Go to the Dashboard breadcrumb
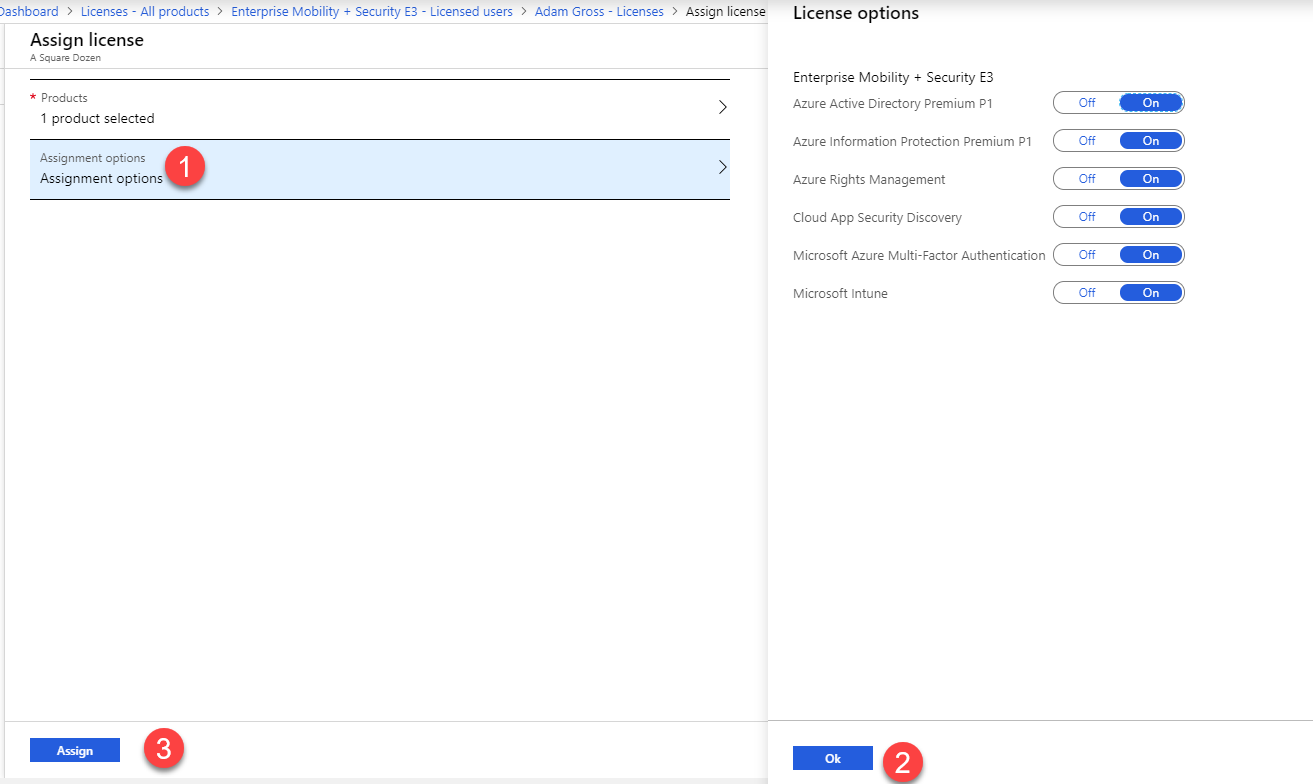The width and height of the screenshot is (1313, 784). pyautogui.click(x=30, y=12)
